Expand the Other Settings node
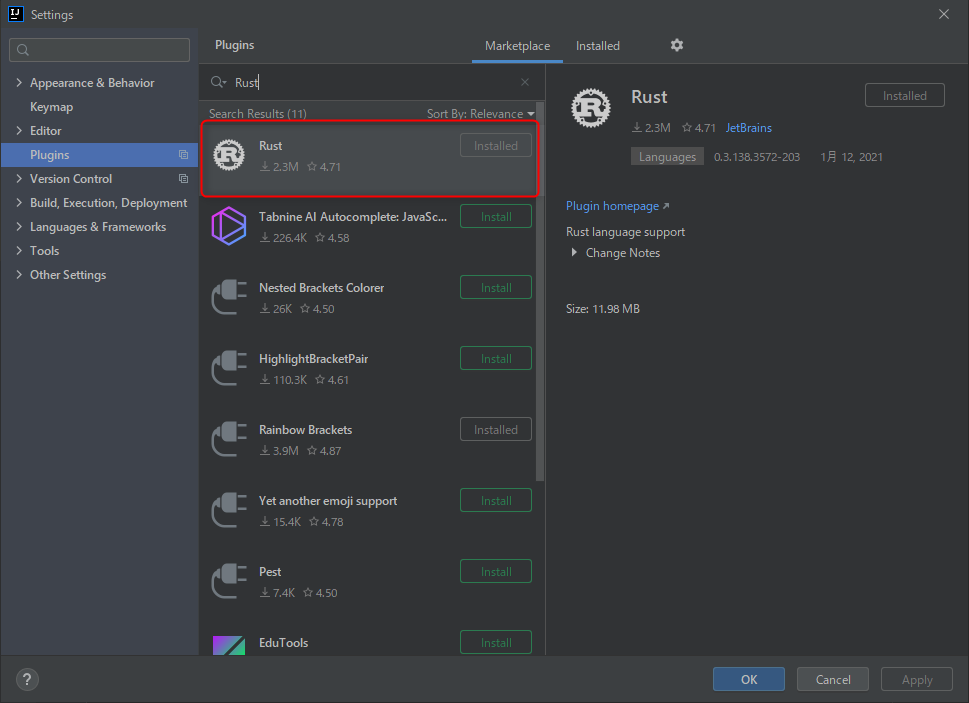 (x=19, y=274)
